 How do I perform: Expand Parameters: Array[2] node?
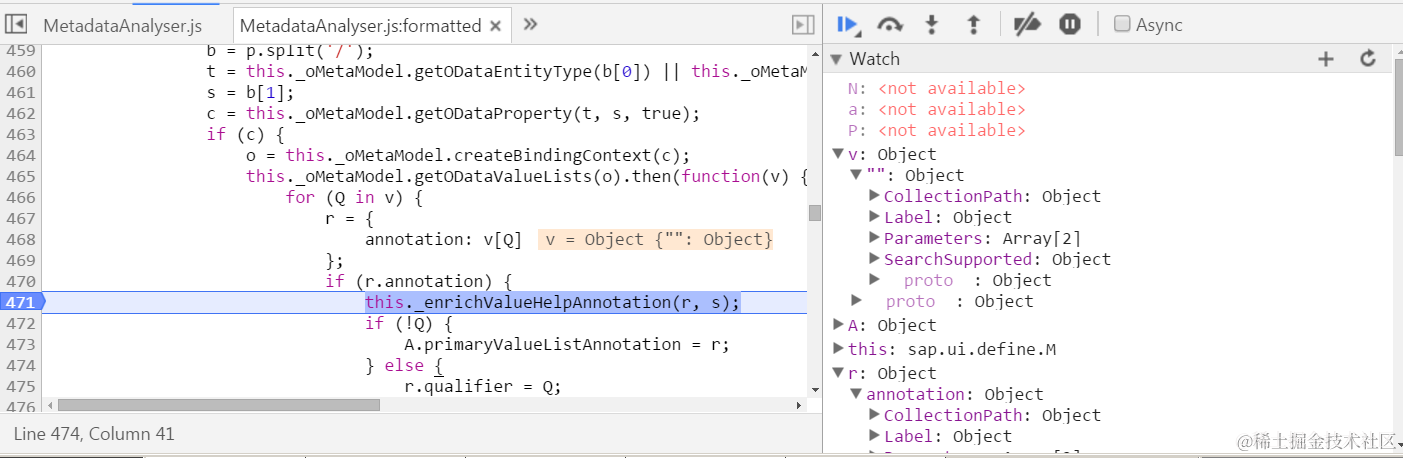875,238
